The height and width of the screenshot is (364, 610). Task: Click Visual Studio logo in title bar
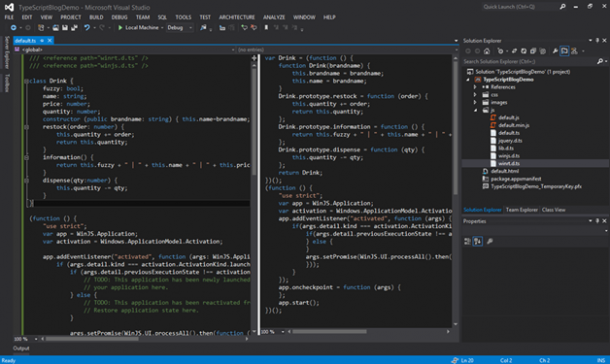pyautogui.click(x=9, y=7)
